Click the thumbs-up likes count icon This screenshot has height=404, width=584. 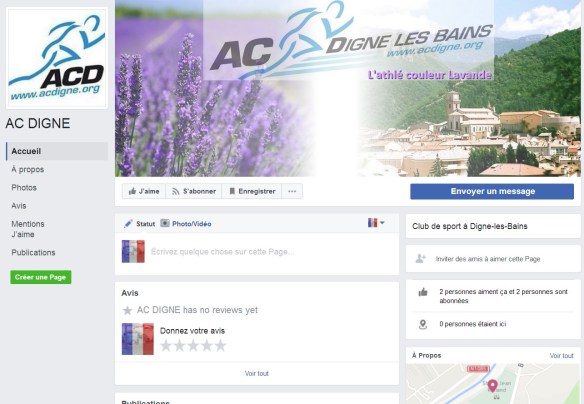pos(423,292)
